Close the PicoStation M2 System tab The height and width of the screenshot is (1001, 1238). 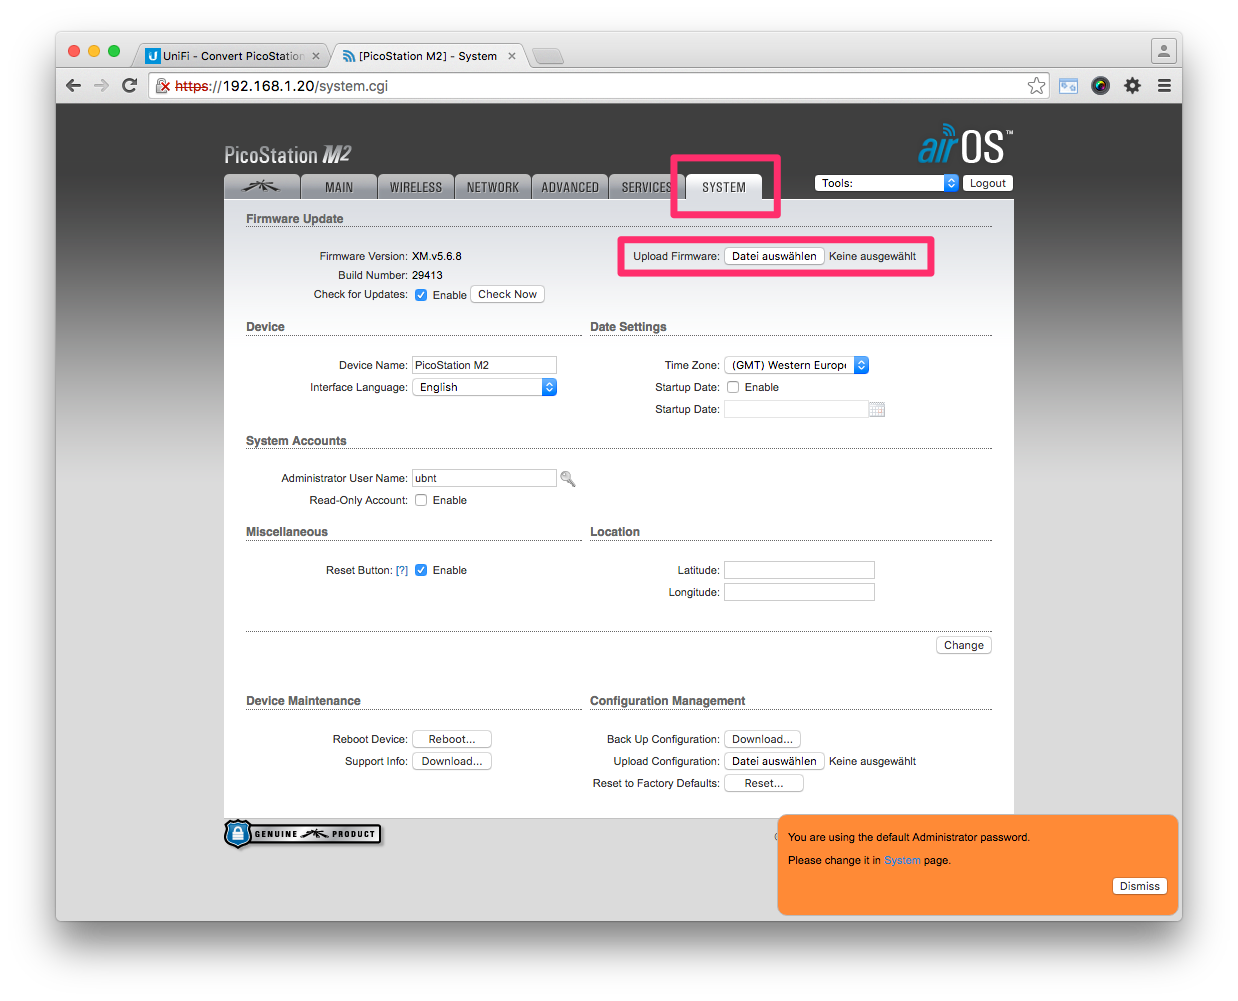tap(512, 56)
